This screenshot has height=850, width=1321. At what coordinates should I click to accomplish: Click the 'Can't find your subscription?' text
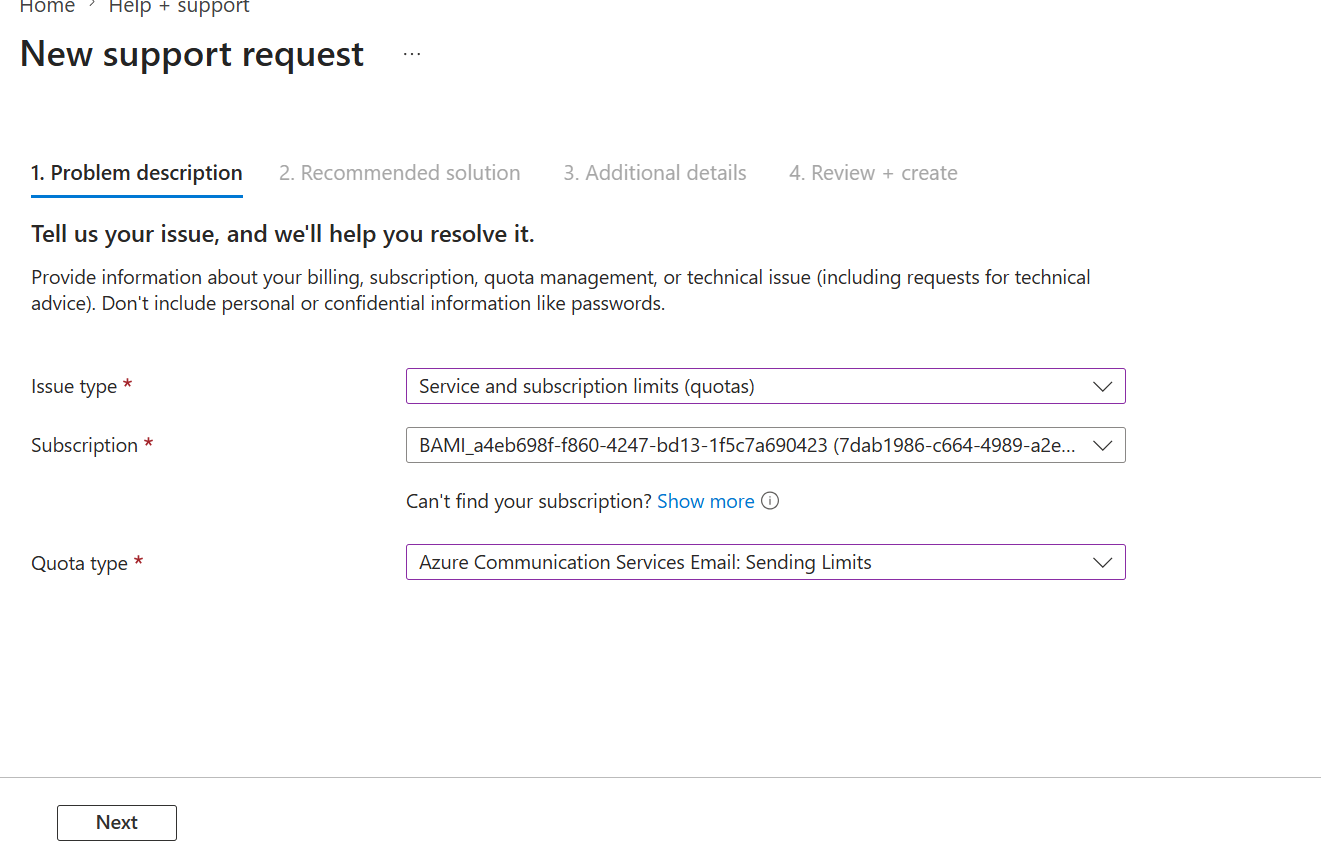(x=529, y=501)
